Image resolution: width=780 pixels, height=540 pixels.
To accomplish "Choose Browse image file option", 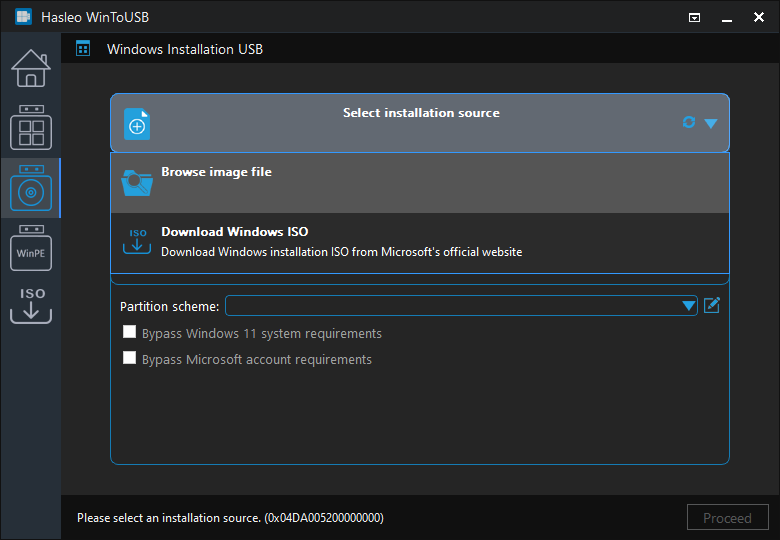I will pyautogui.click(x=420, y=183).
